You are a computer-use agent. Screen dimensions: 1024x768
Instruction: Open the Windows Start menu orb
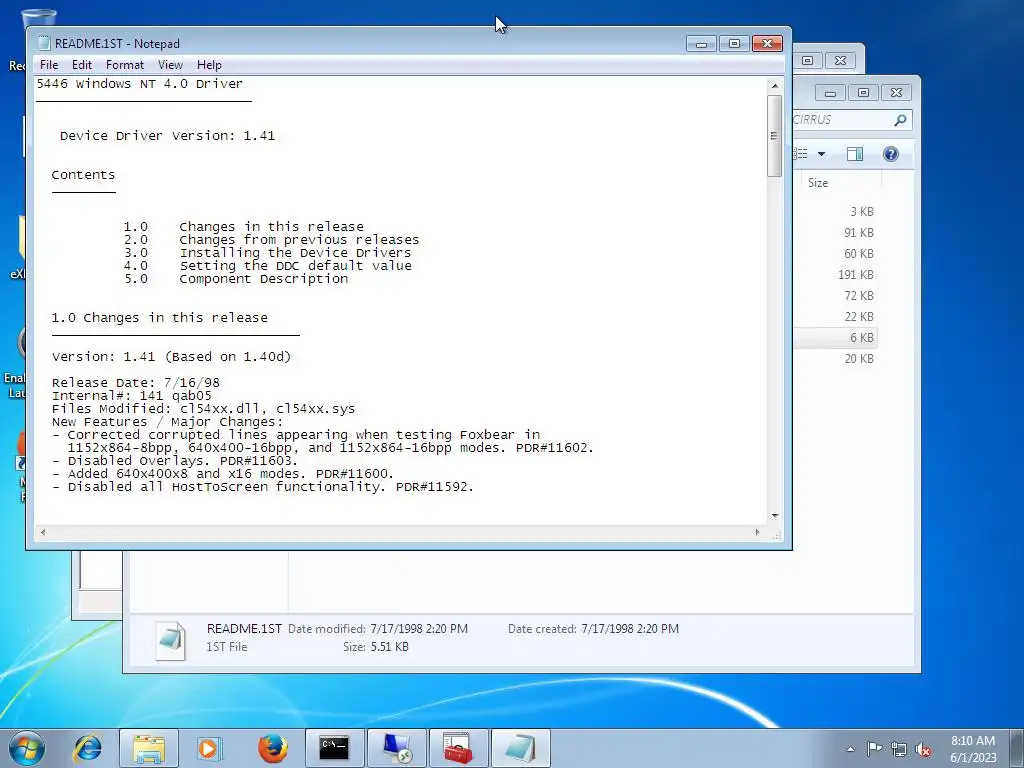pyautogui.click(x=27, y=748)
